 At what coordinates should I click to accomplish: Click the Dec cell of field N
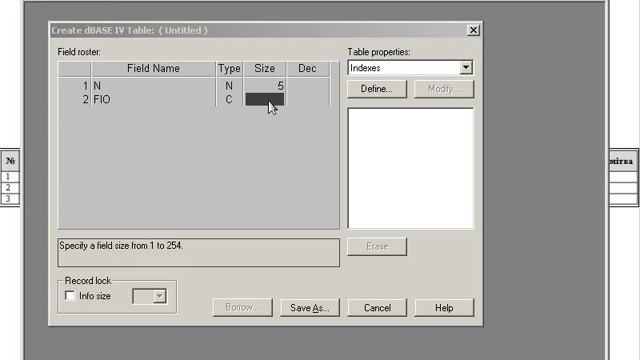click(307, 86)
